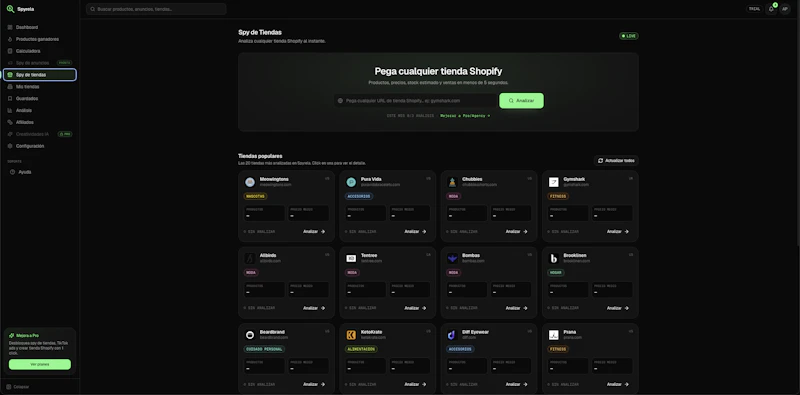
Task: Click the Pura Vida store logo
Action: pyautogui.click(x=351, y=182)
